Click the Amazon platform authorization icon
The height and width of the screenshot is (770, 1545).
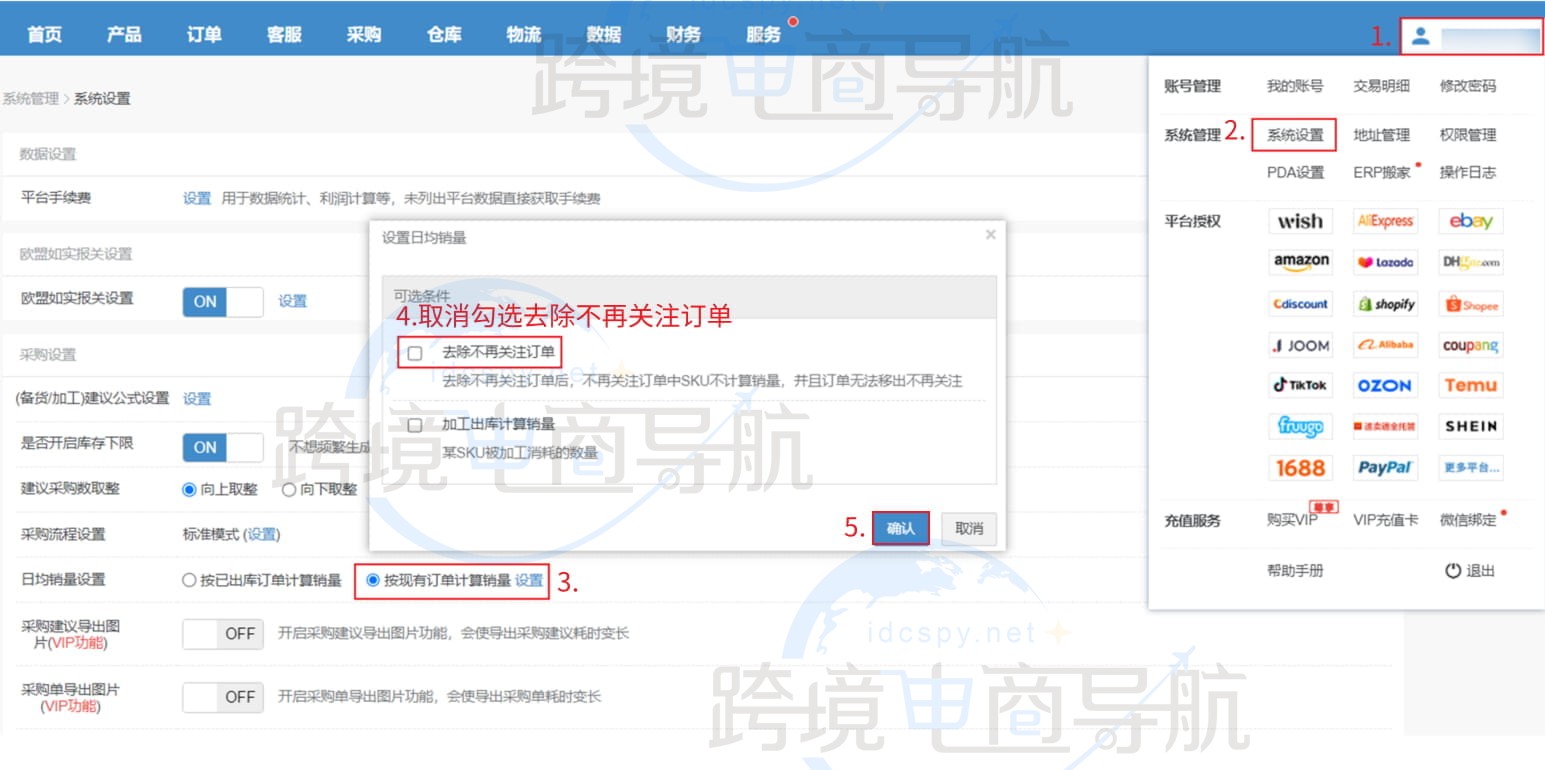tap(1300, 262)
